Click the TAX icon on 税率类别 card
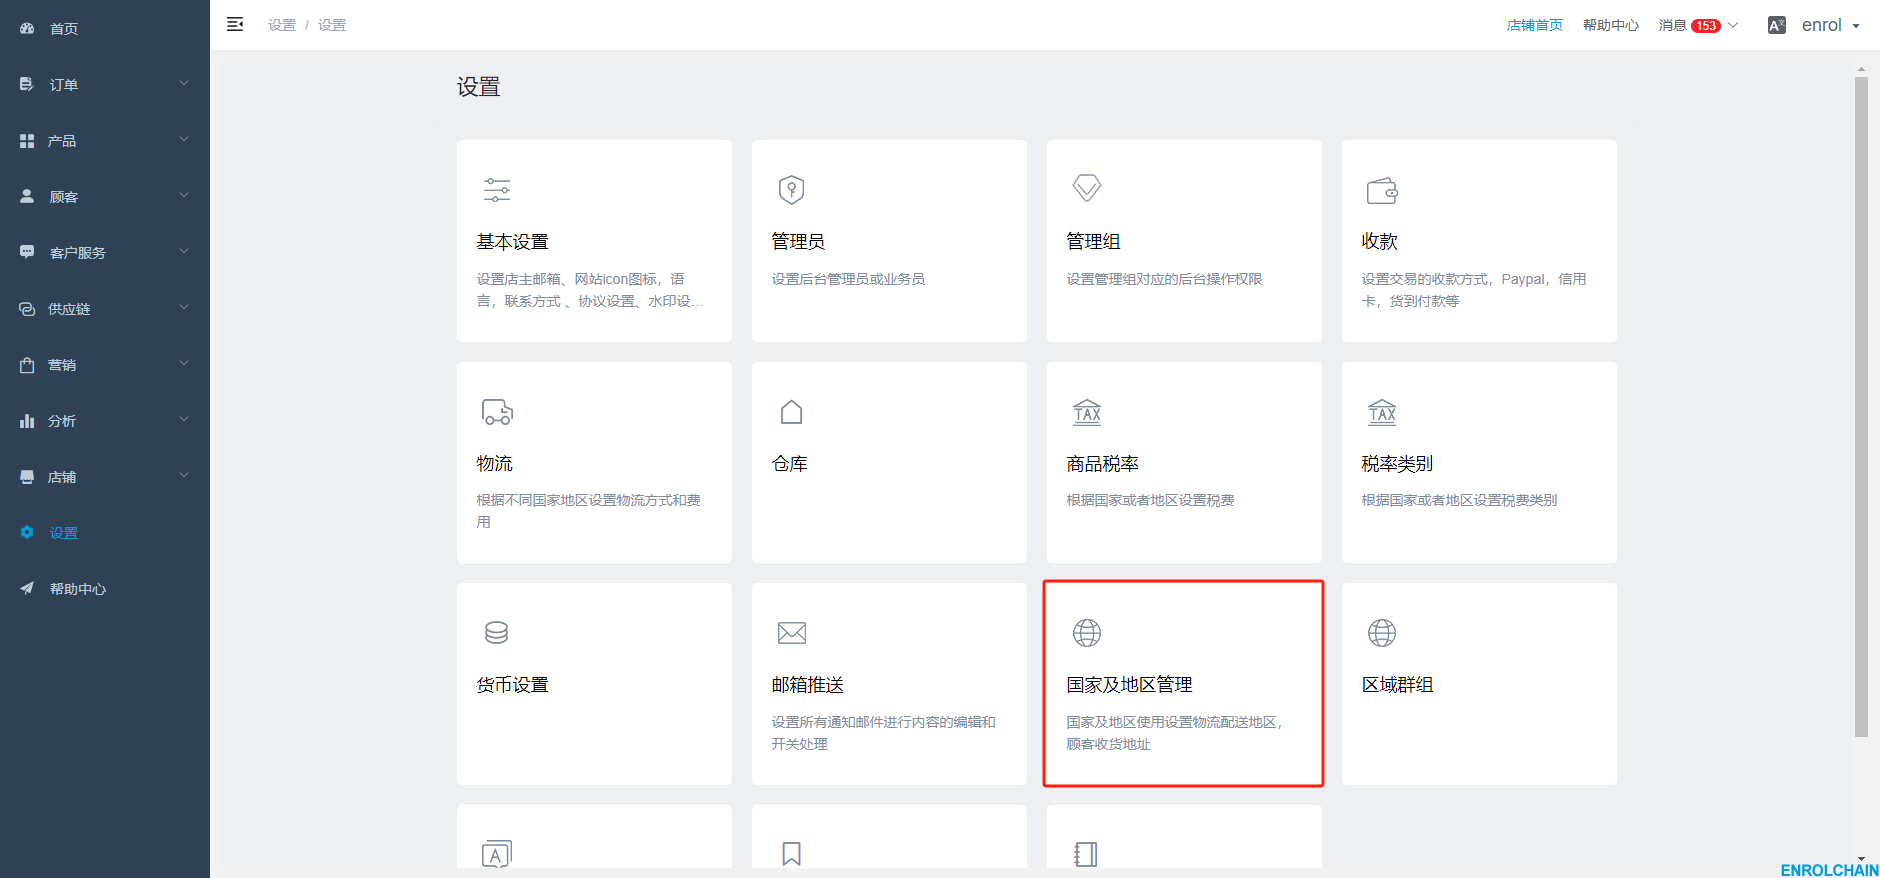This screenshot has height=878, width=1880. (1382, 412)
